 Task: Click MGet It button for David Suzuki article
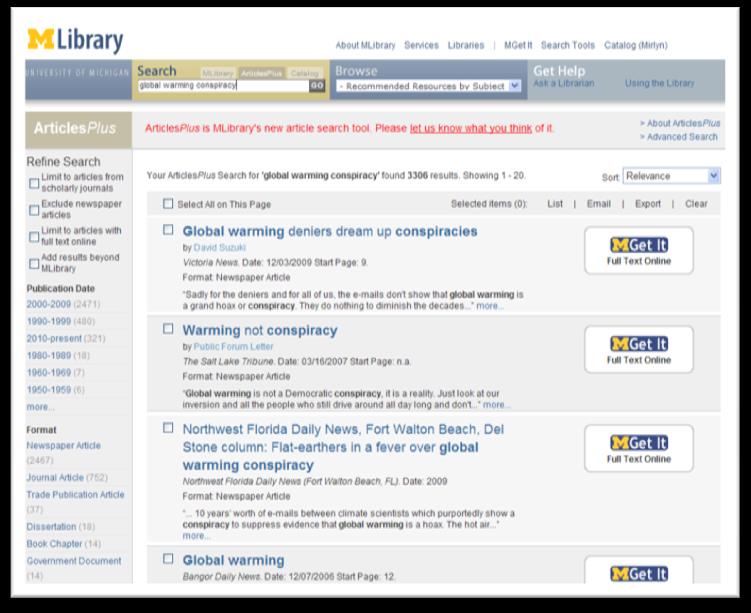[639, 250]
